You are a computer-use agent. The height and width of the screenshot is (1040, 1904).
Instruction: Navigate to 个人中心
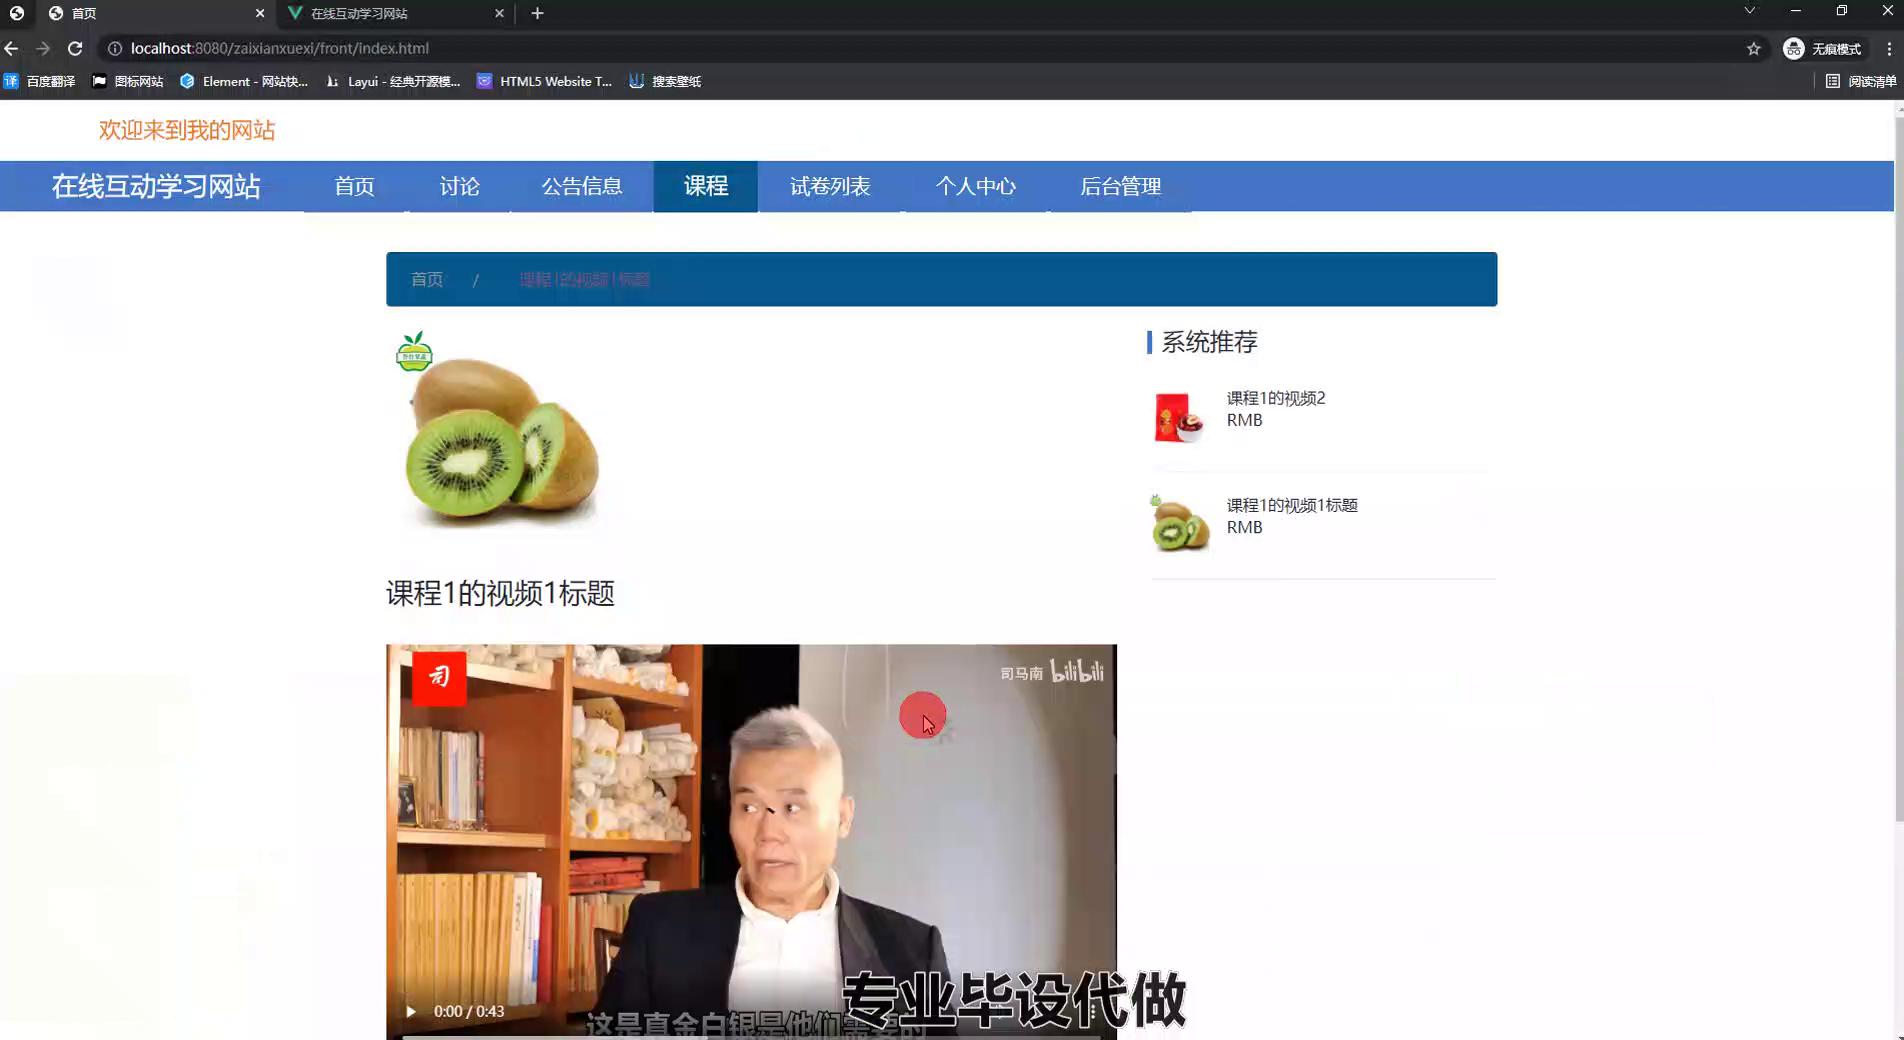[x=975, y=186]
